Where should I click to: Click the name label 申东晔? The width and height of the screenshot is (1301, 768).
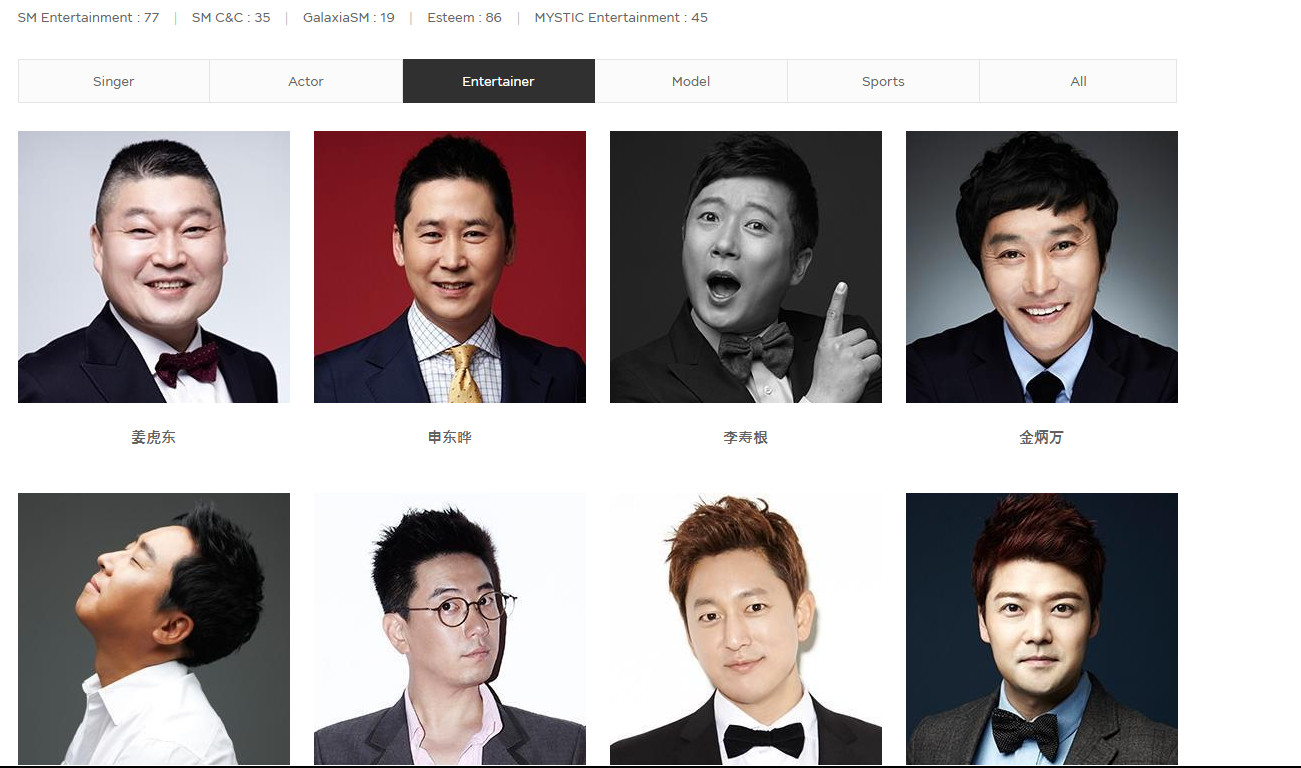[450, 438]
